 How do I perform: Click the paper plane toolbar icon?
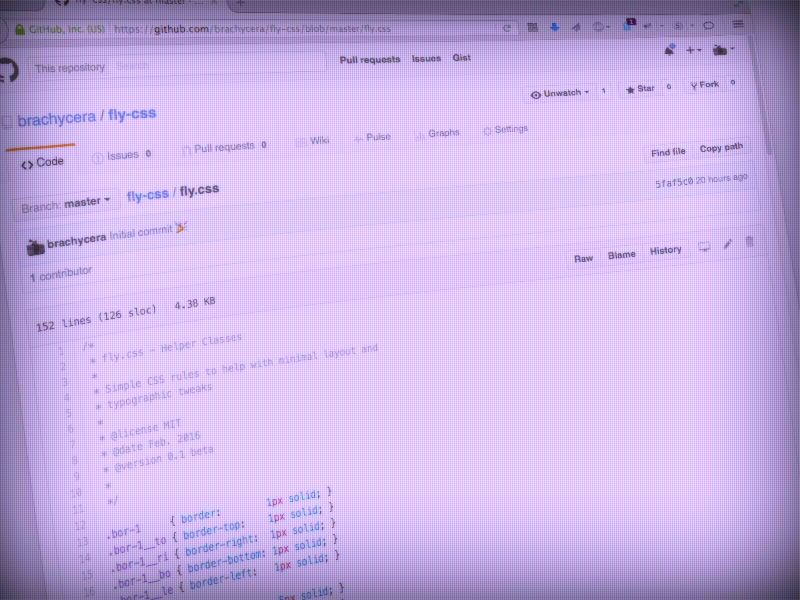[576, 27]
